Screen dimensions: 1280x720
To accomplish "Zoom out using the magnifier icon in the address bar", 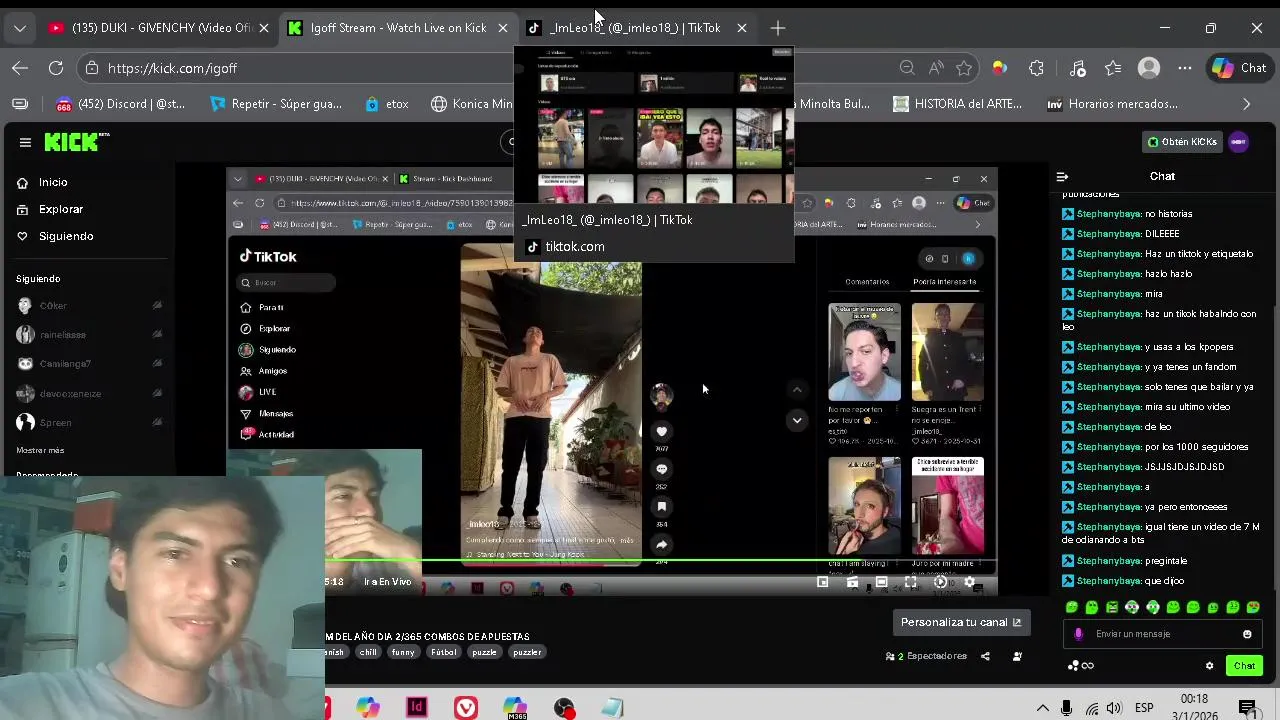I will [907, 68].
